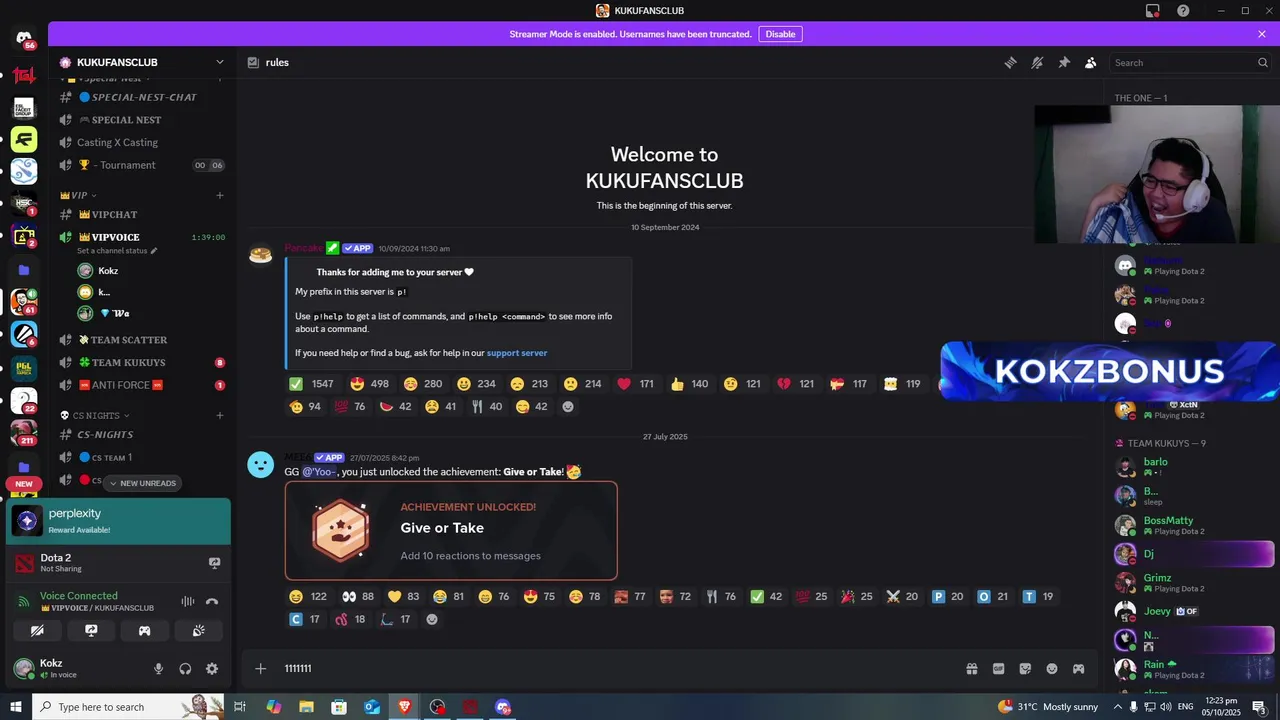The image size is (1280, 720).
Task: Collapse the VIP channel category
Action: point(78,195)
